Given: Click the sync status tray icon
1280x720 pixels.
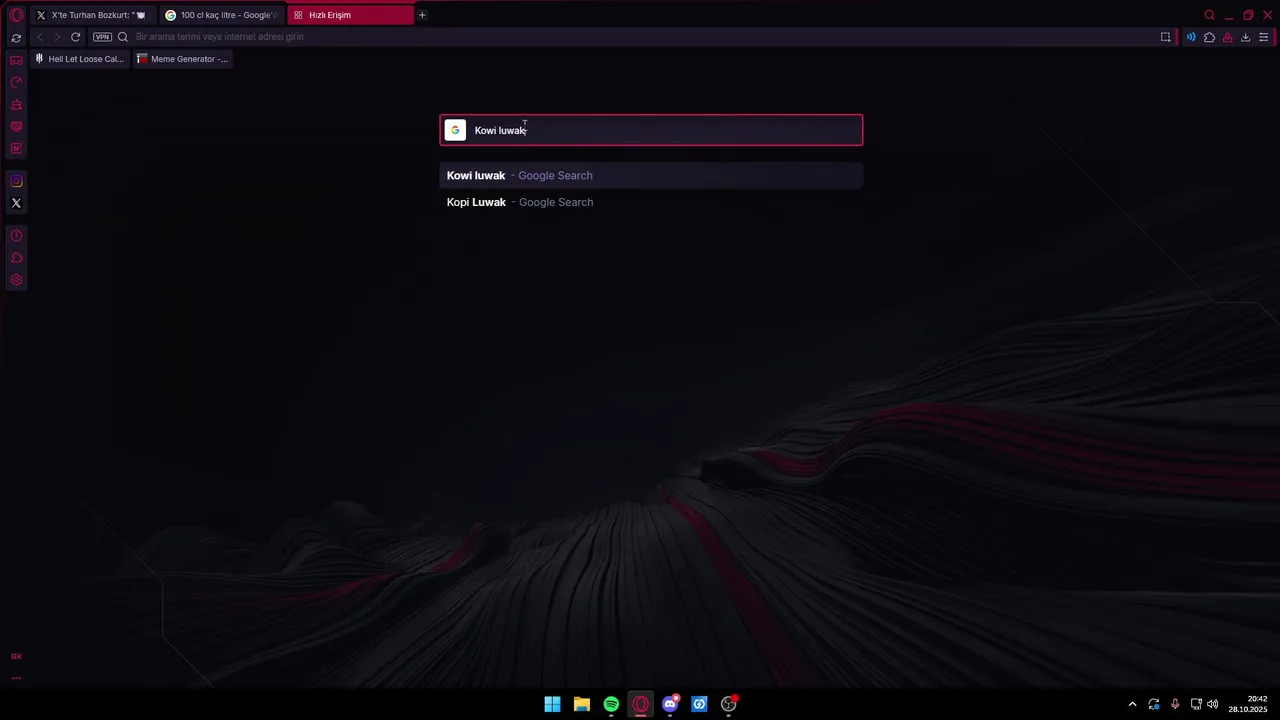Looking at the screenshot, I should pos(1154,704).
